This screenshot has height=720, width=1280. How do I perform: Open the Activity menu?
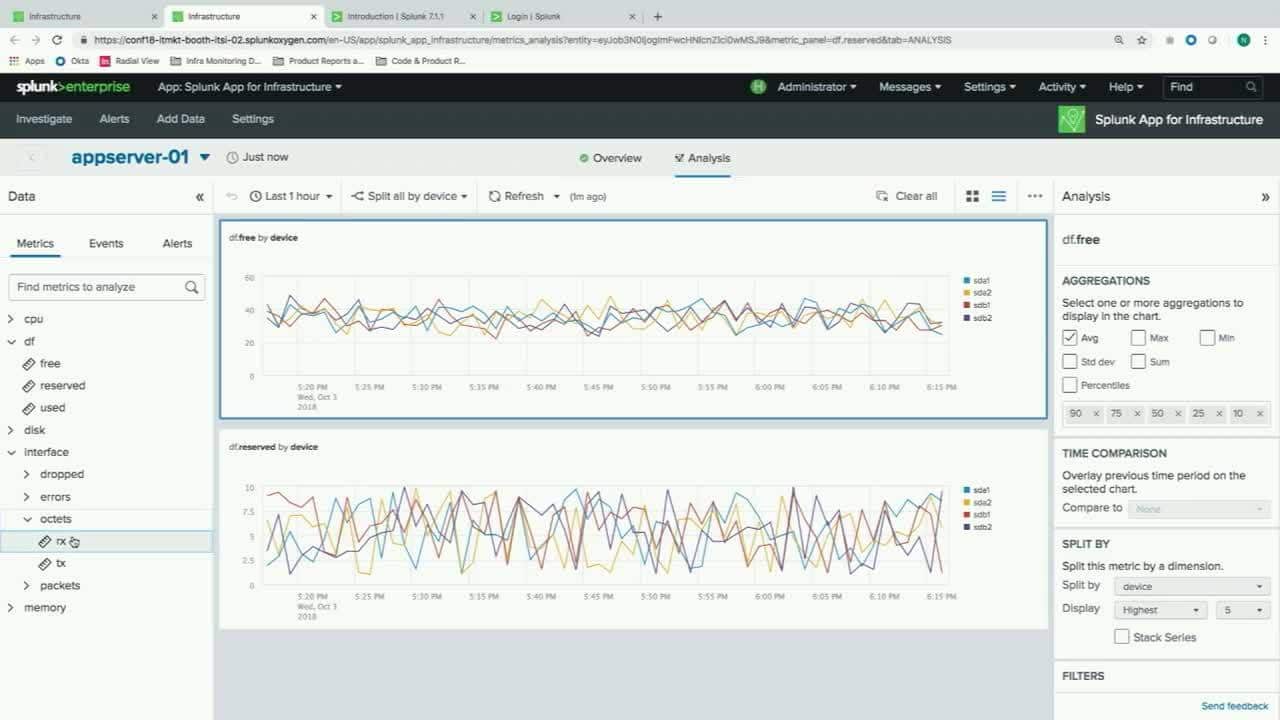point(1062,87)
